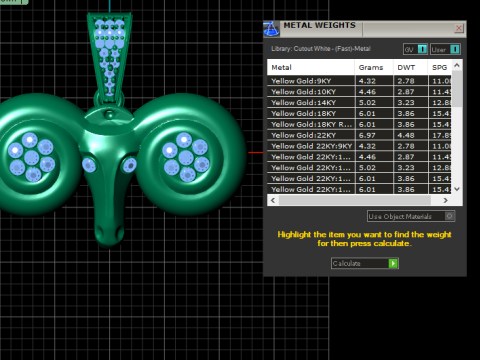The image size is (480, 360).
Task: Close the Metal Weights panel
Action: click(x=459, y=28)
